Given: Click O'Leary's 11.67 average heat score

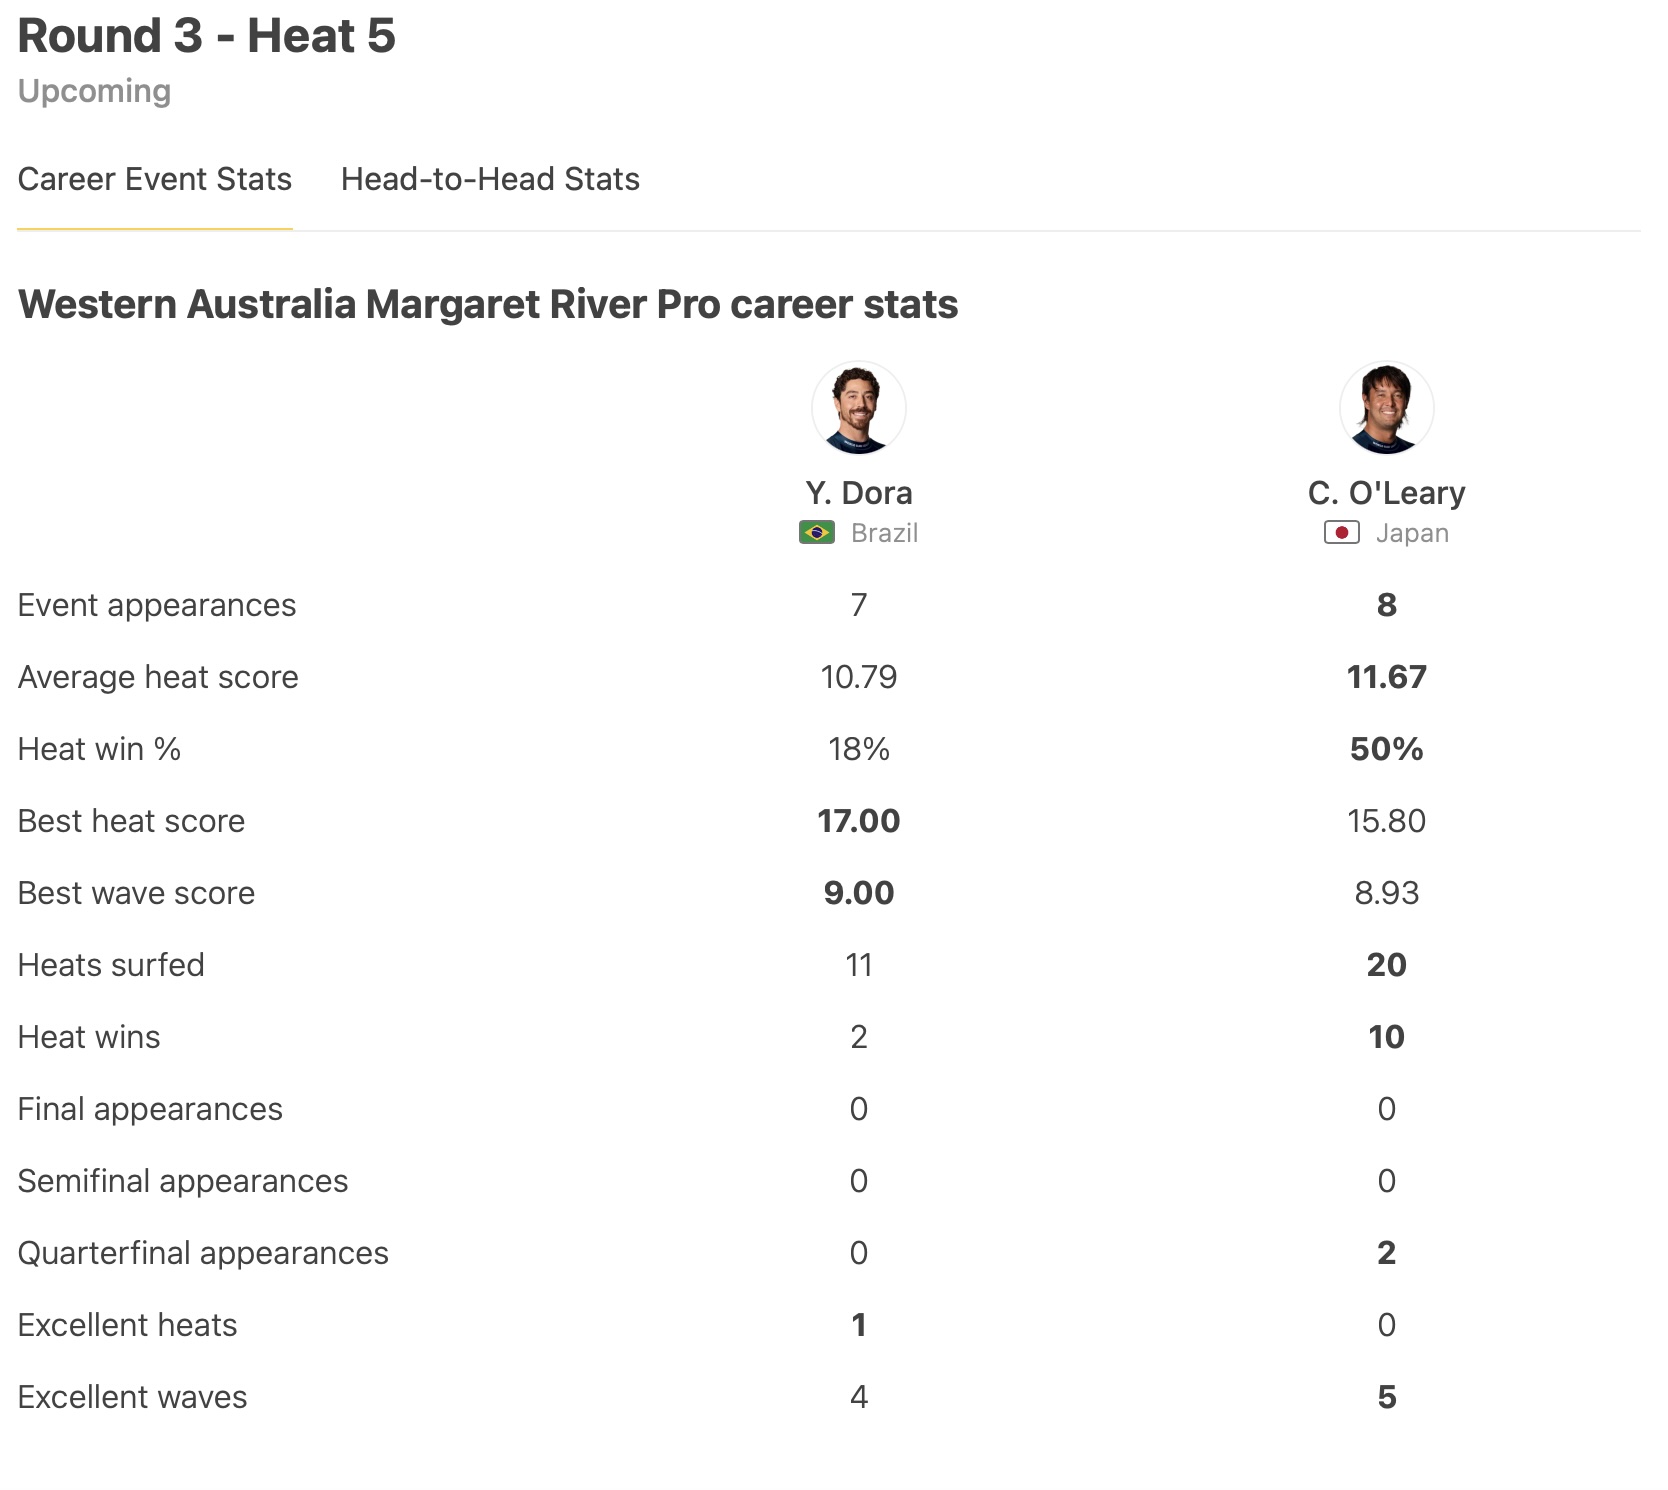Looking at the screenshot, I should click(1386, 677).
